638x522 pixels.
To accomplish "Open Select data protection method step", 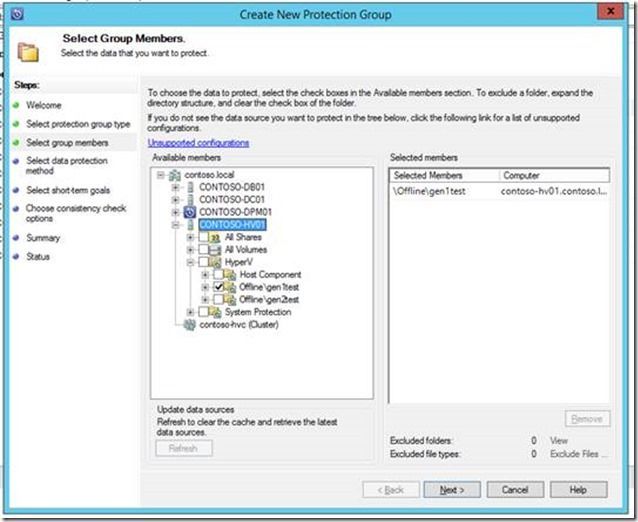I will click(67, 166).
